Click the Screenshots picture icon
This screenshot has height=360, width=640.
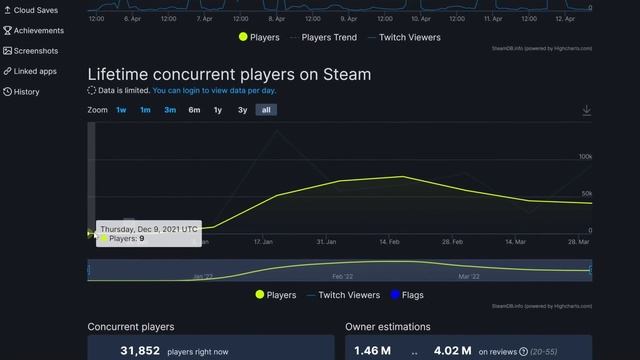[7, 51]
